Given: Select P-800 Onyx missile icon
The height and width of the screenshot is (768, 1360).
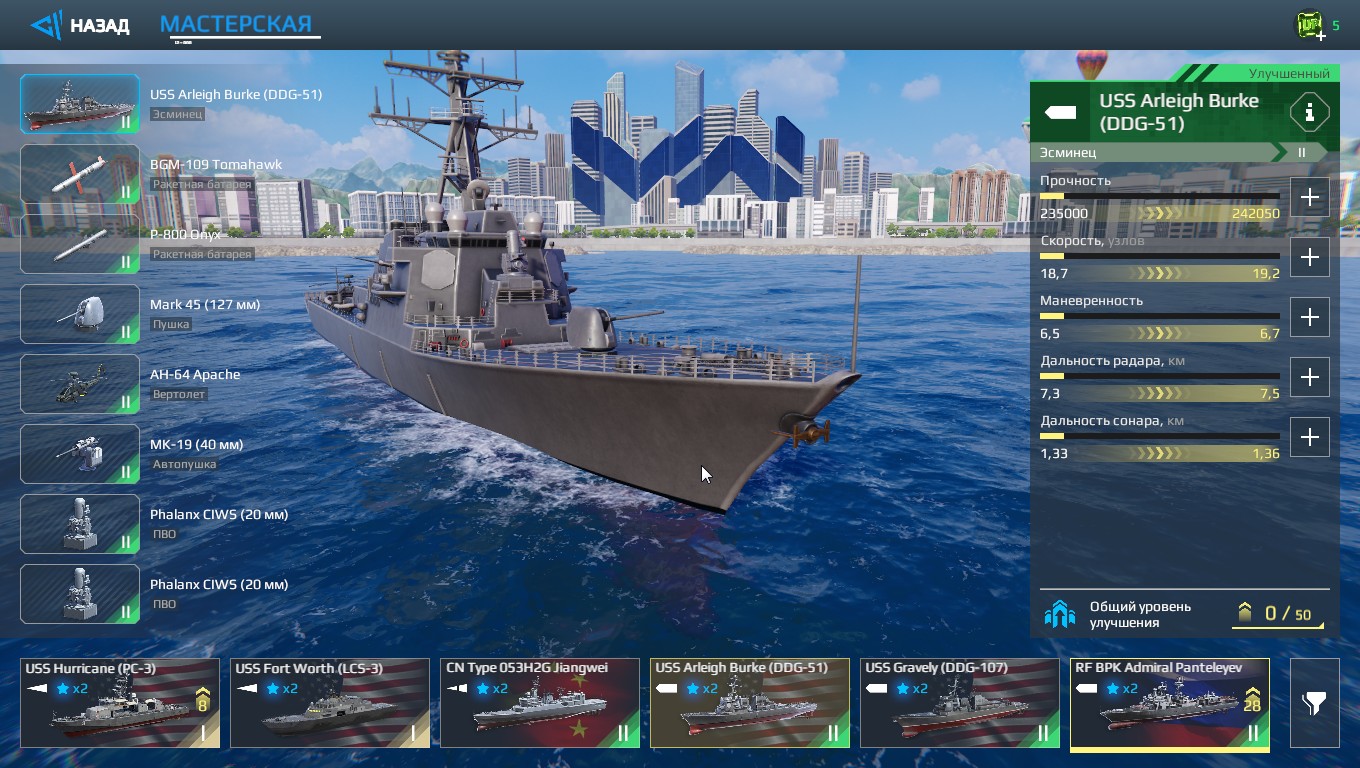Looking at the screenshot, I should click(80, 244).
